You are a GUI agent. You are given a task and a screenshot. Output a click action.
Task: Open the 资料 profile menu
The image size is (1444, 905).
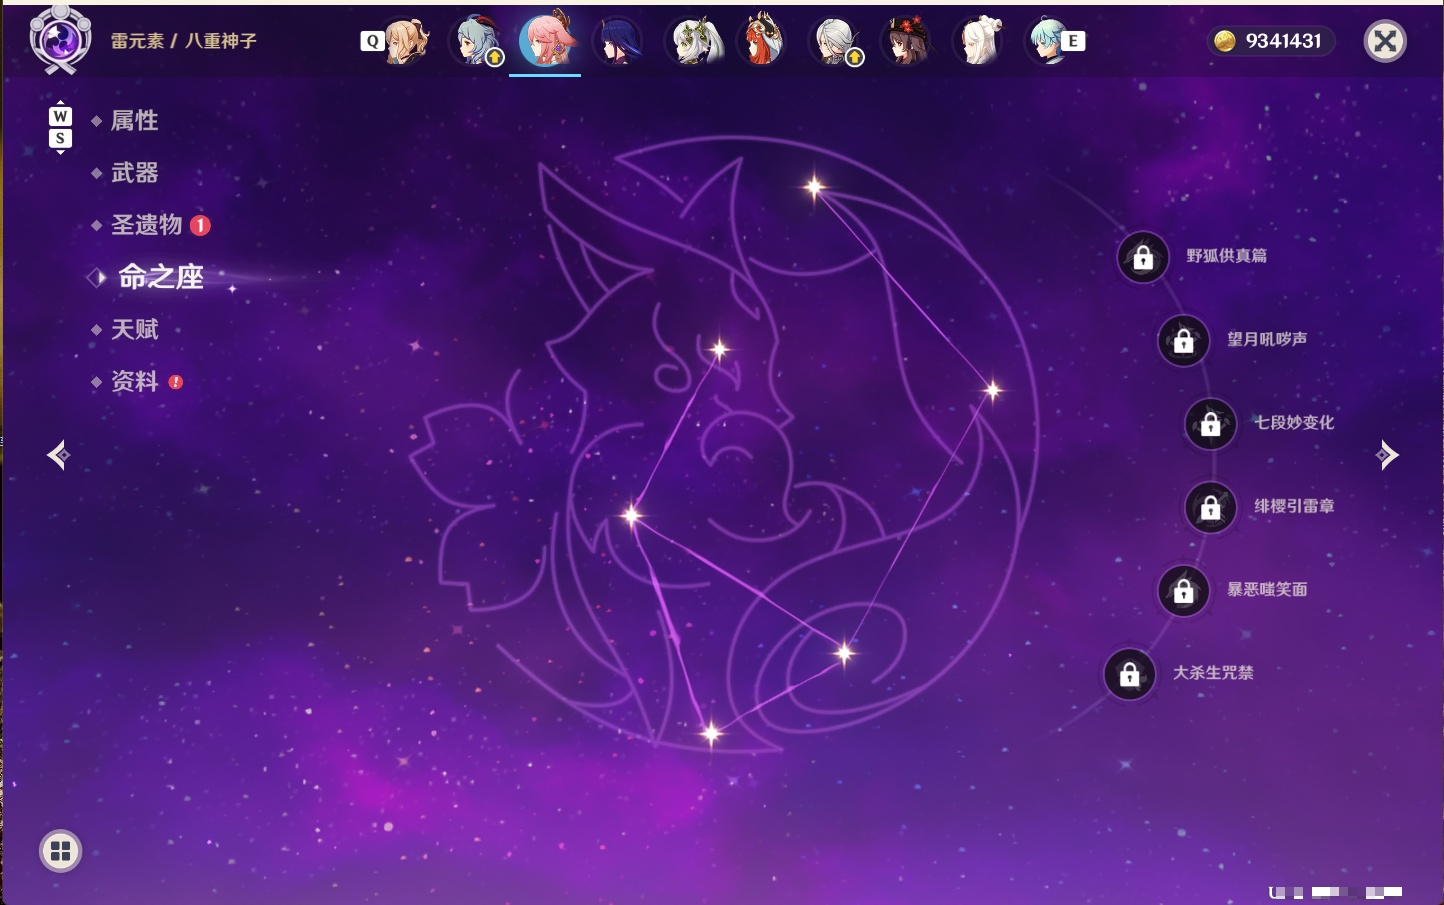tap(134, 381)
